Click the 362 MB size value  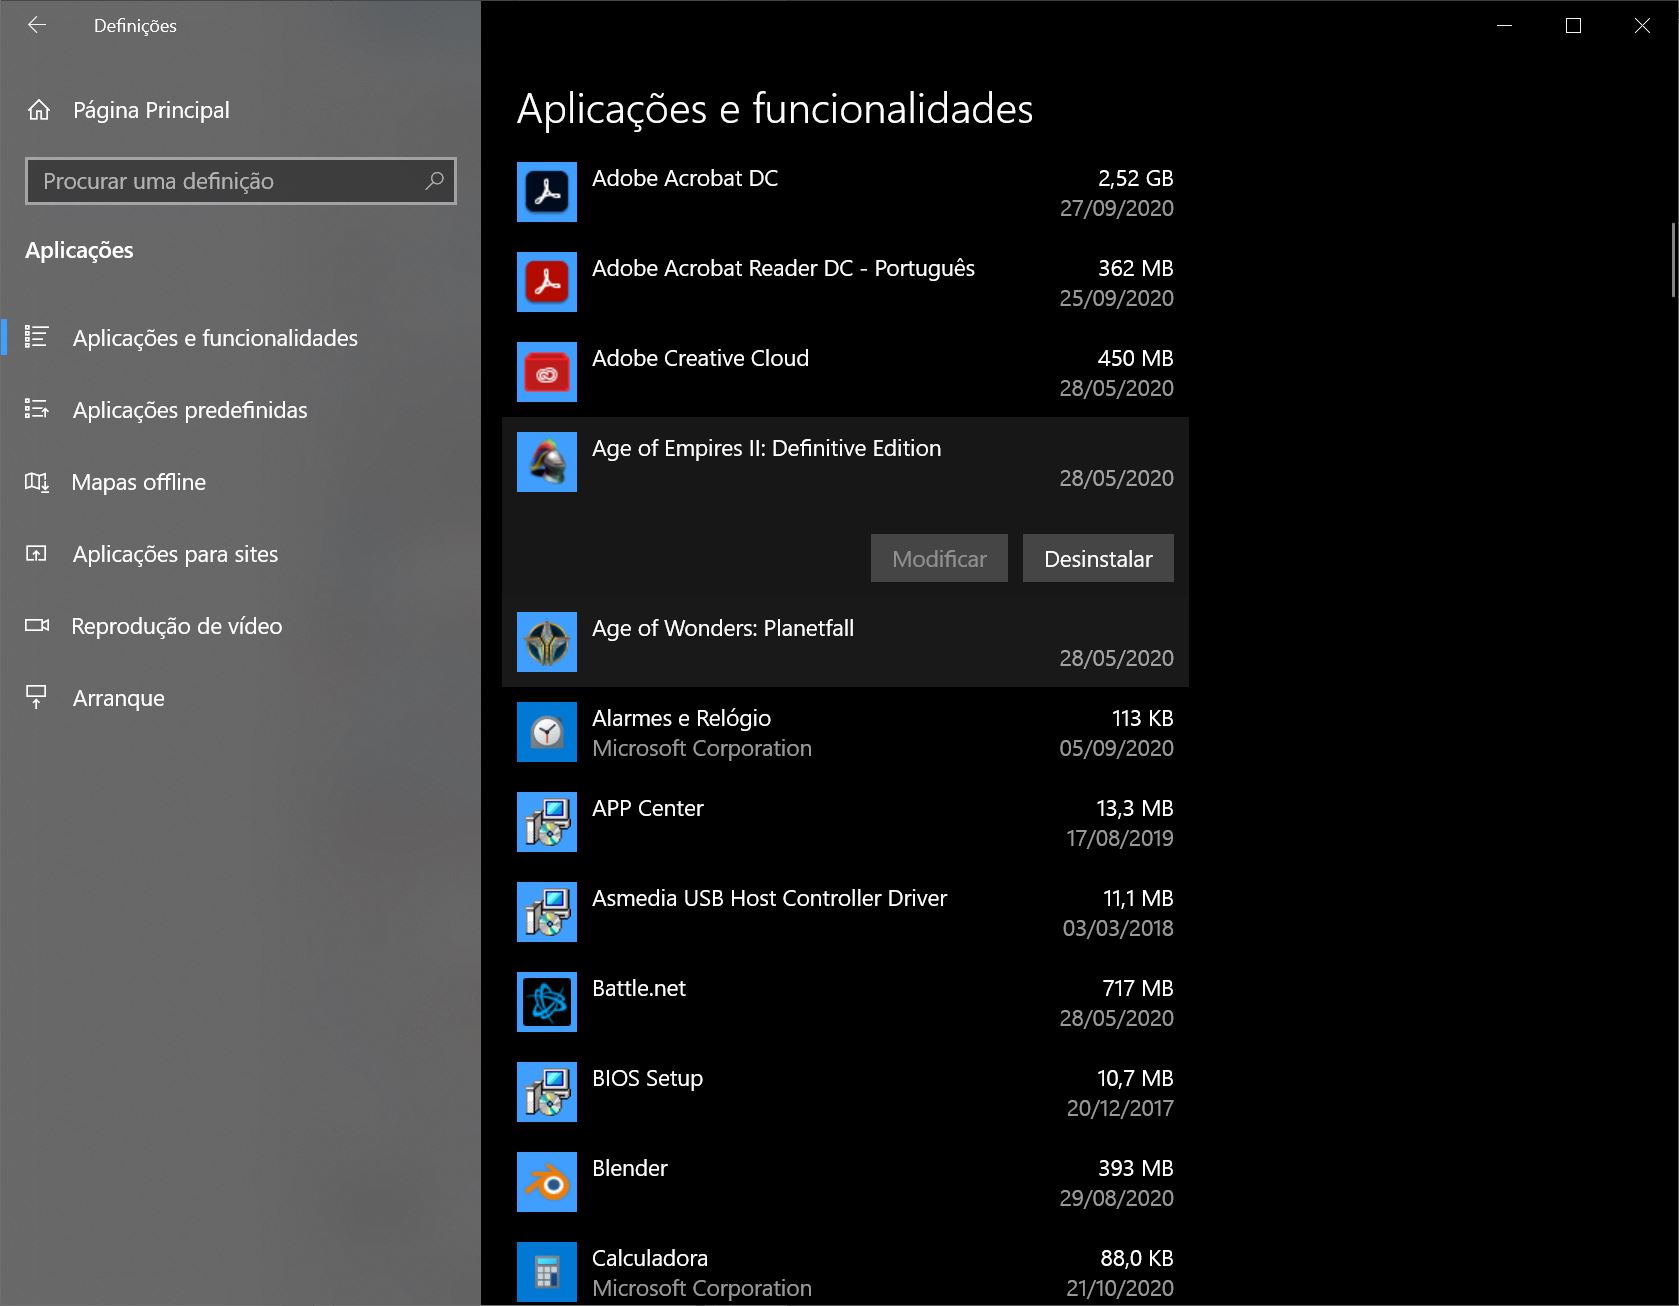[1135, 268]
